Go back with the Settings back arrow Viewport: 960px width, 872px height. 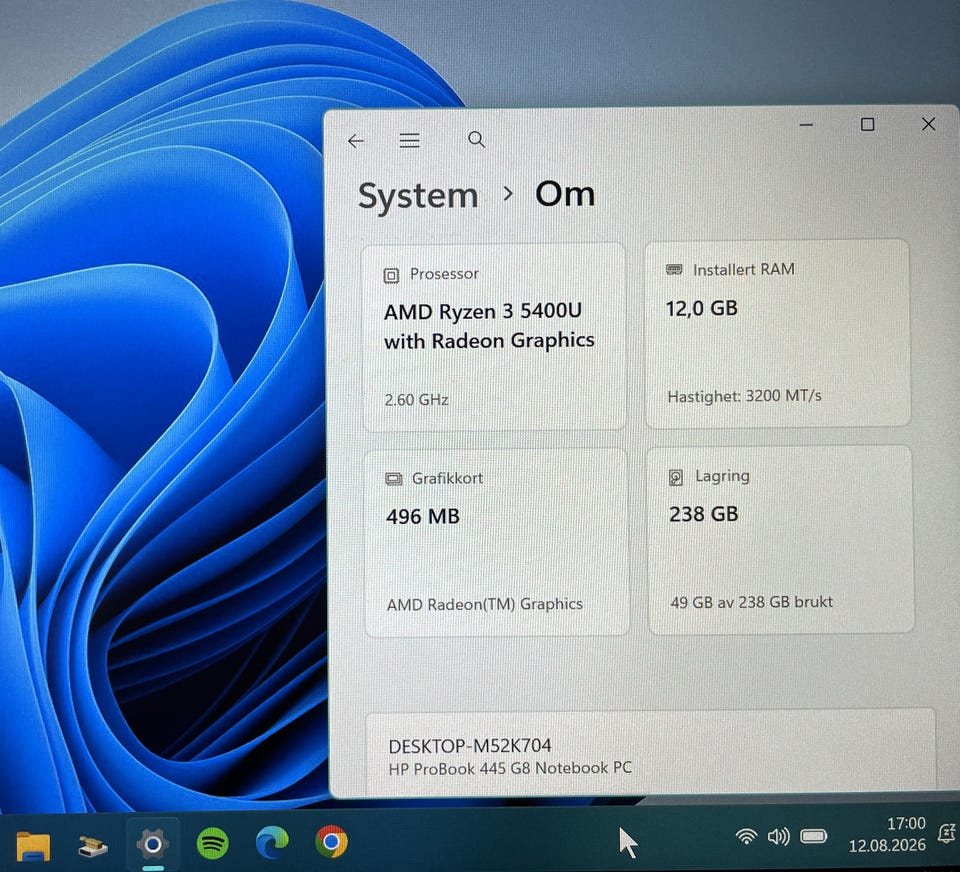tap(356, 141)
